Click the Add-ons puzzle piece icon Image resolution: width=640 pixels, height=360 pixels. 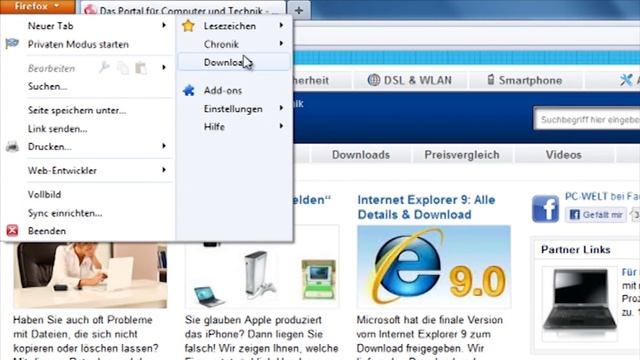tap(189, 90)
